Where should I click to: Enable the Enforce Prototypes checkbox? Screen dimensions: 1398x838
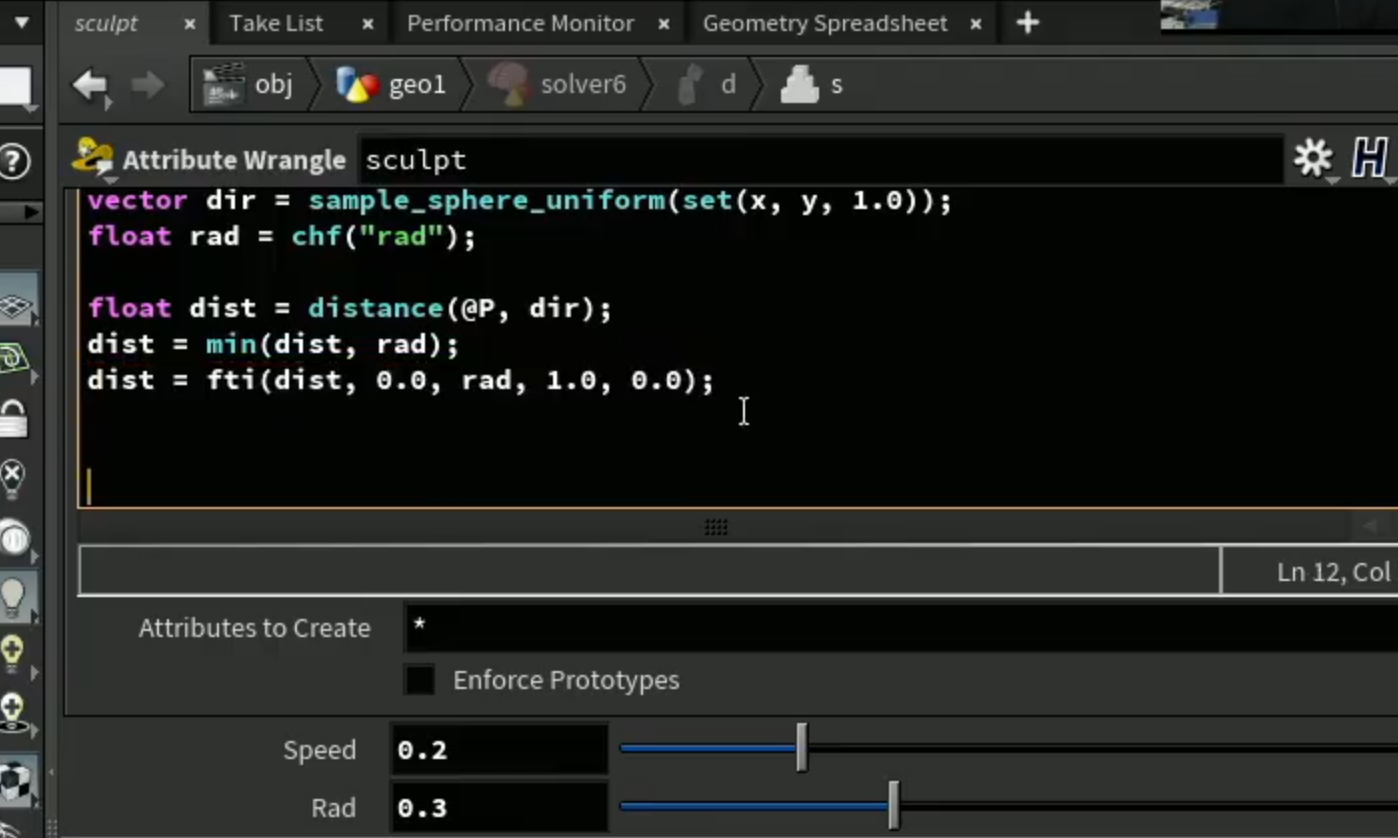420,680
